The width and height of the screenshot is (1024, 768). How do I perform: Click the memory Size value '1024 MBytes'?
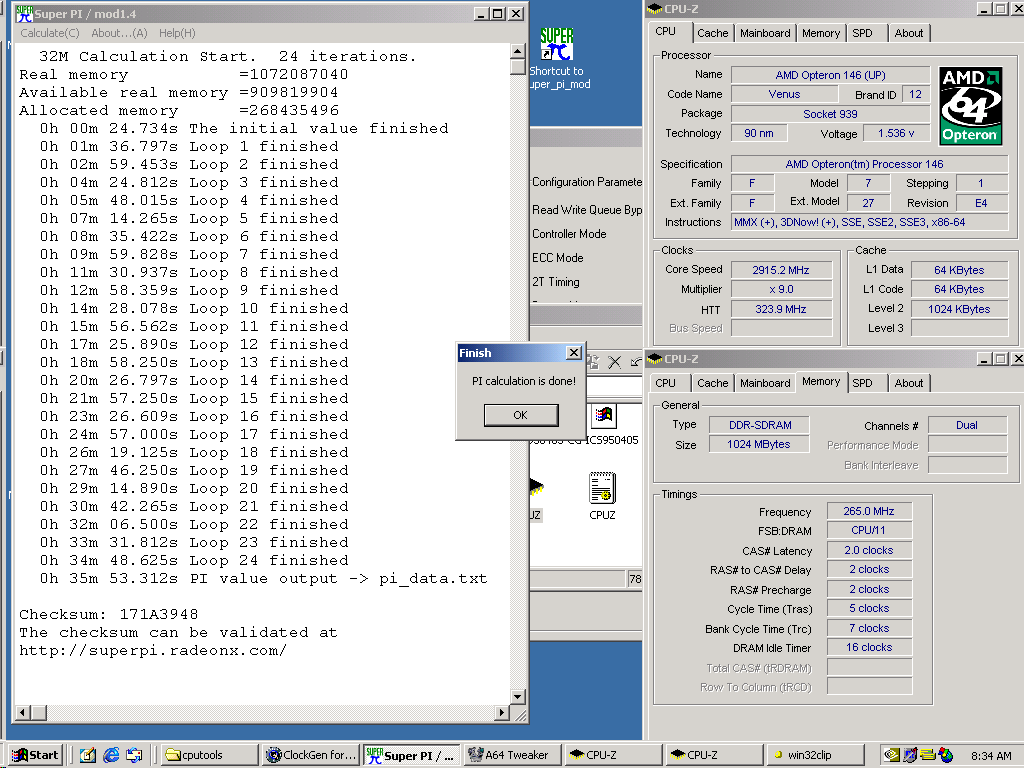pyautogui.click(x=760, y=444)
